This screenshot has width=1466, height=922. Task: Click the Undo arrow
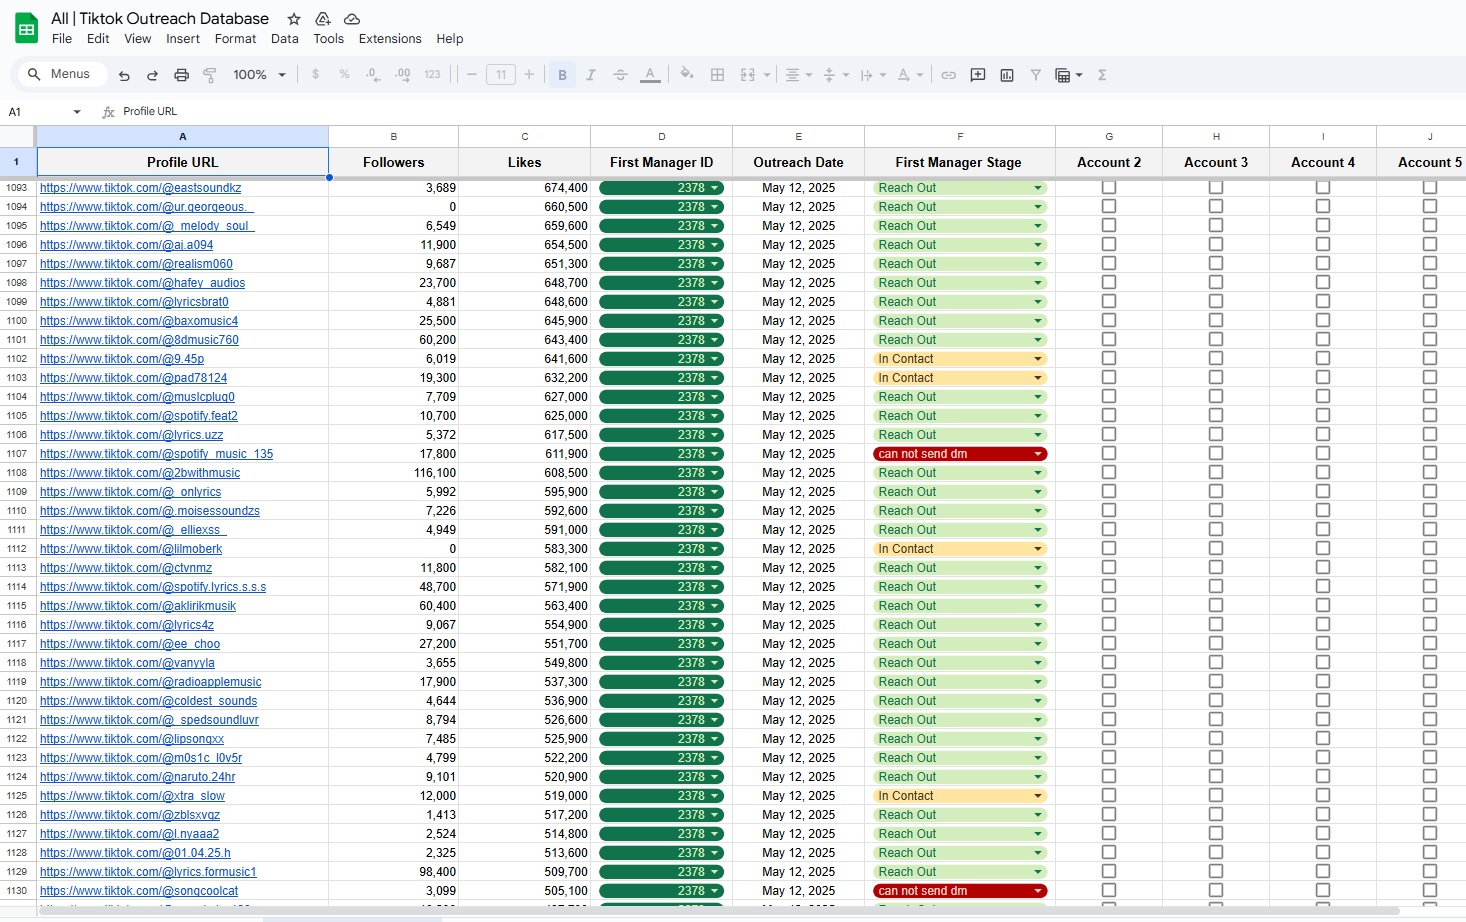(x=124, y=75)
